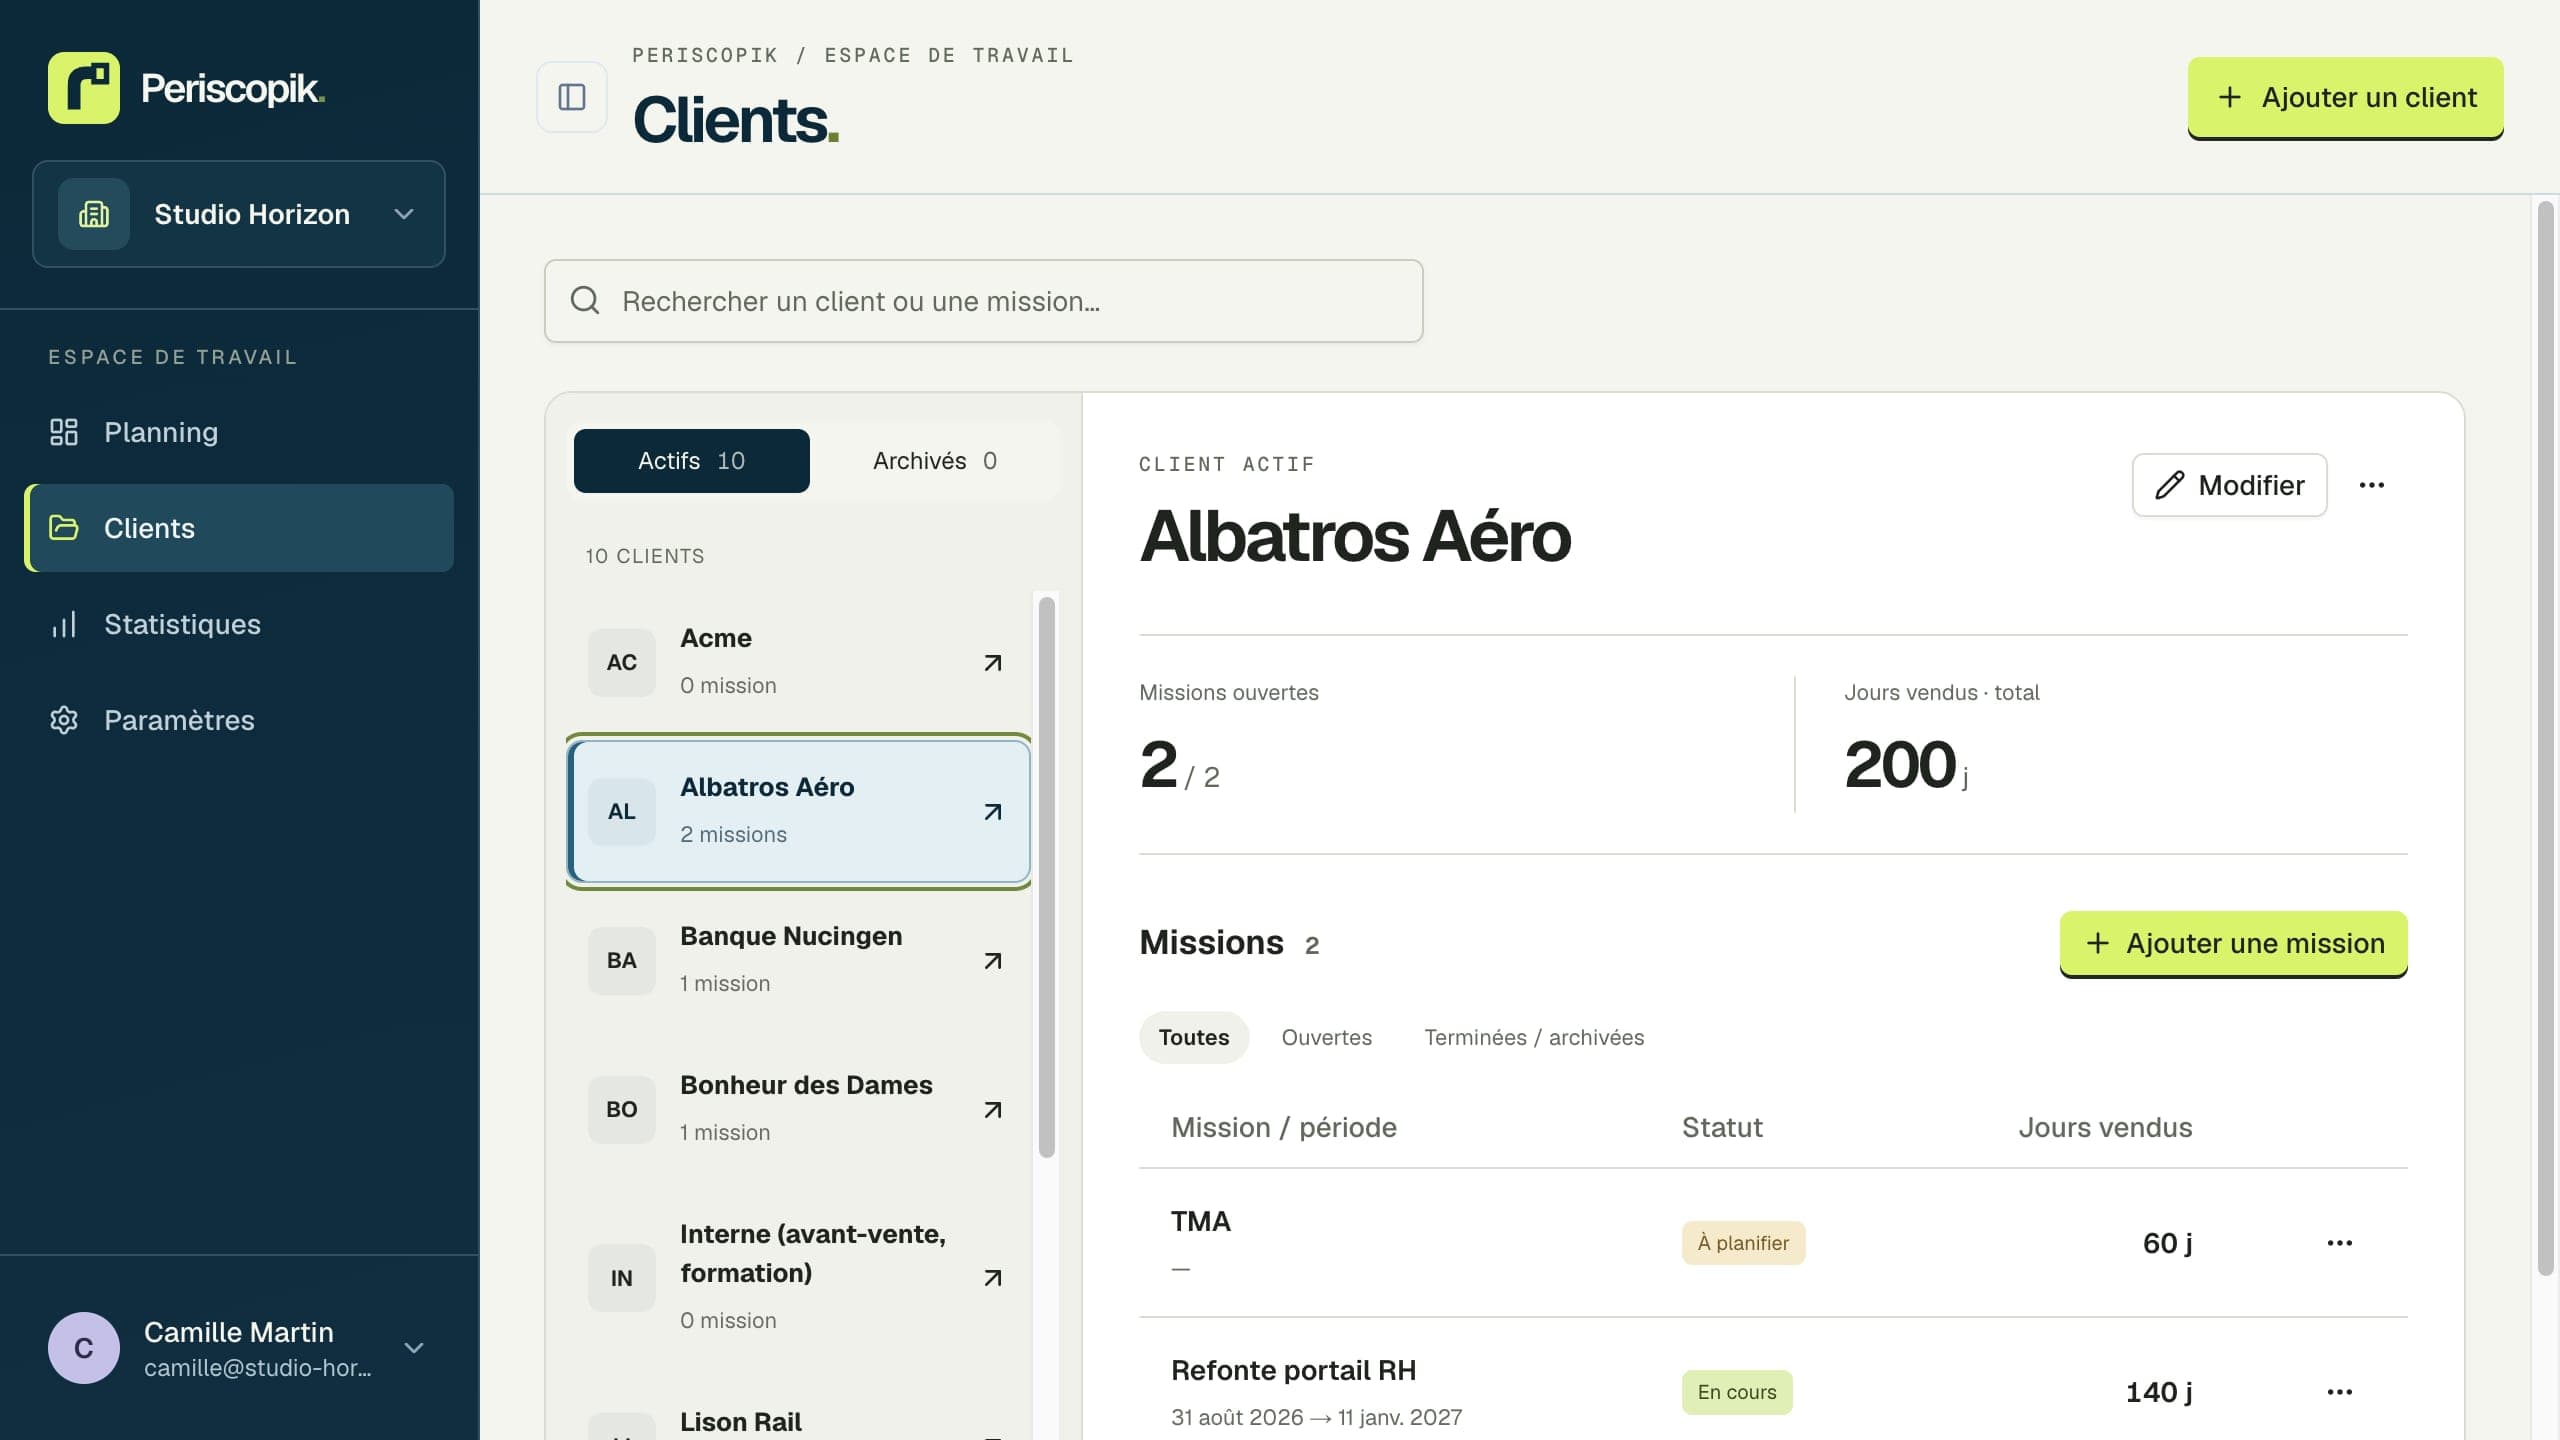Image resolution: width=2560 pixels, height=1440 pixels.
Task: Open Clients section in sidebar
Action: pyautogui.click(x=239, y=528)
